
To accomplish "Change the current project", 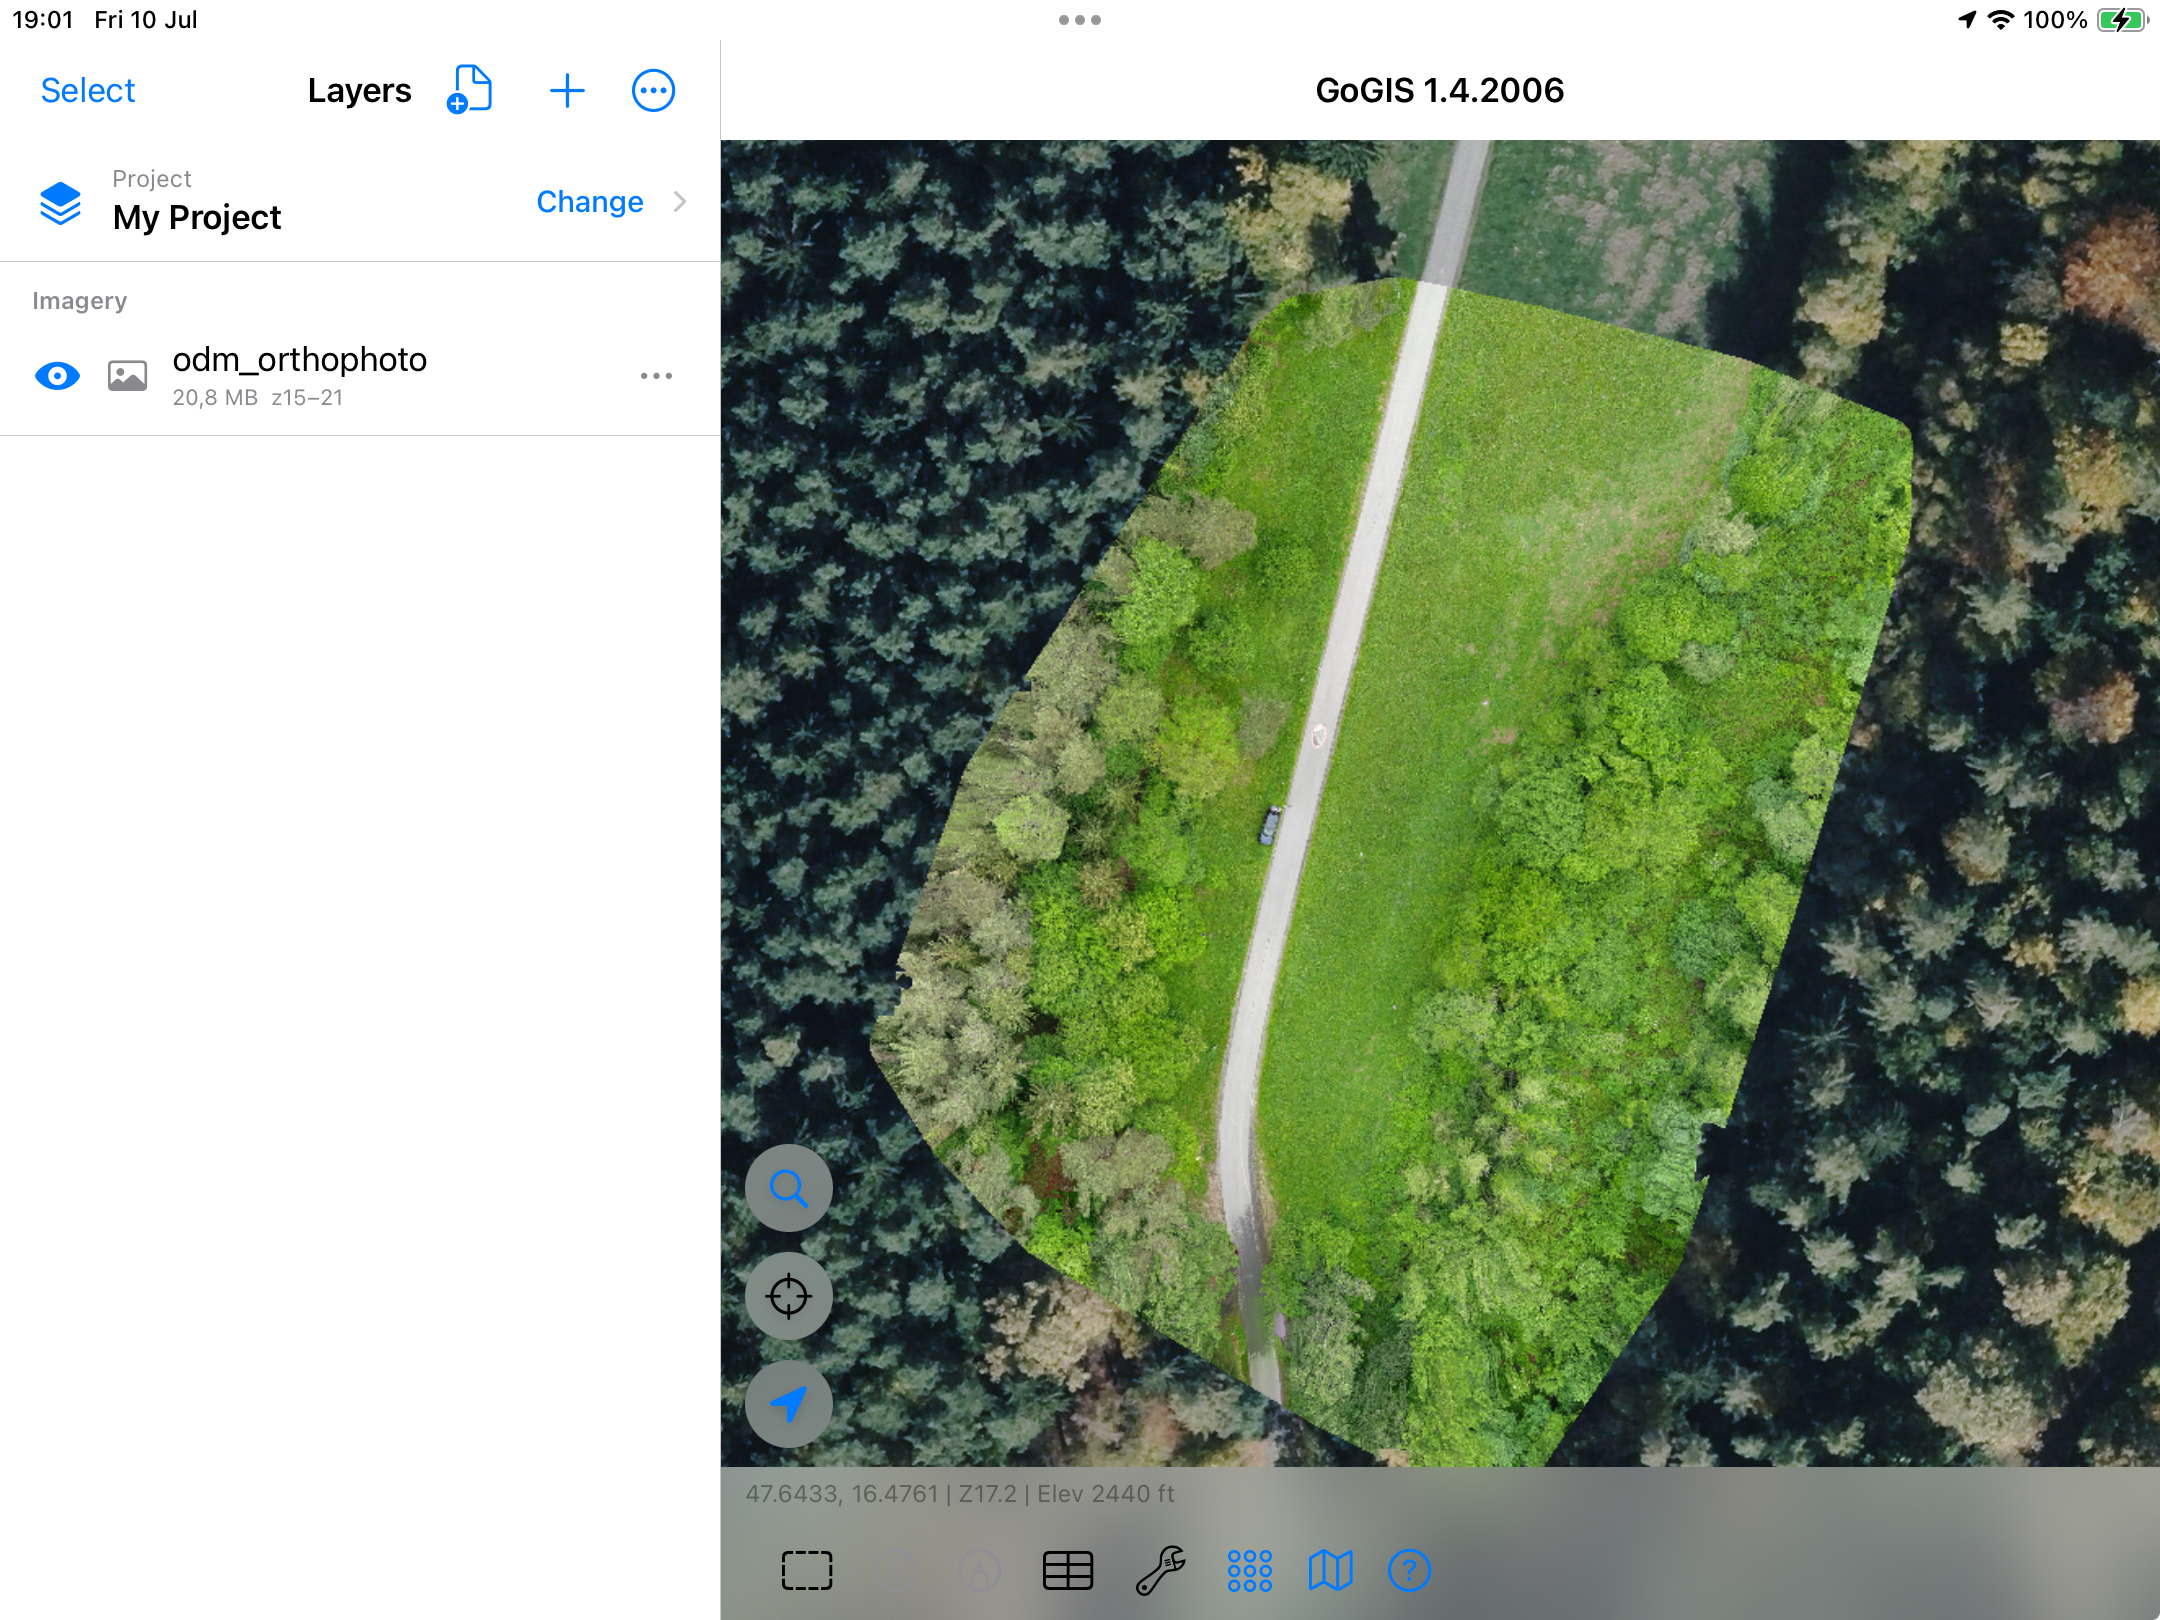I will [590, 202].
